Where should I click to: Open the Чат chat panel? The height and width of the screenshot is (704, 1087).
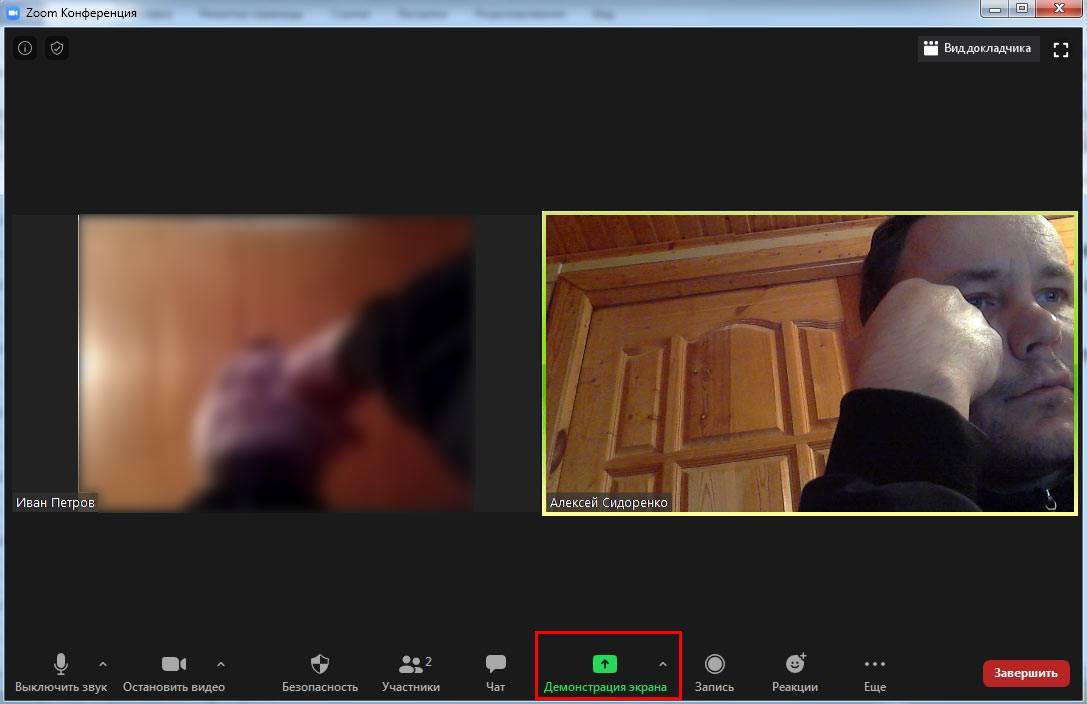click(496, 673)
